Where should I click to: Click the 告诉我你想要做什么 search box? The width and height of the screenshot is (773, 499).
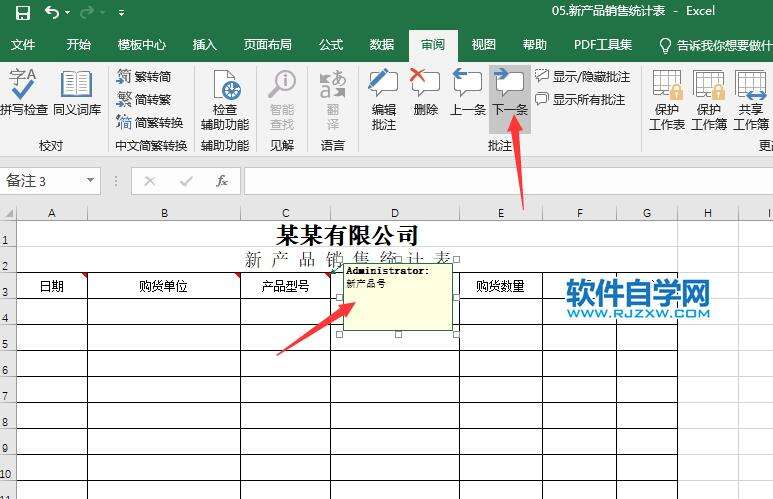pos(716,45)
